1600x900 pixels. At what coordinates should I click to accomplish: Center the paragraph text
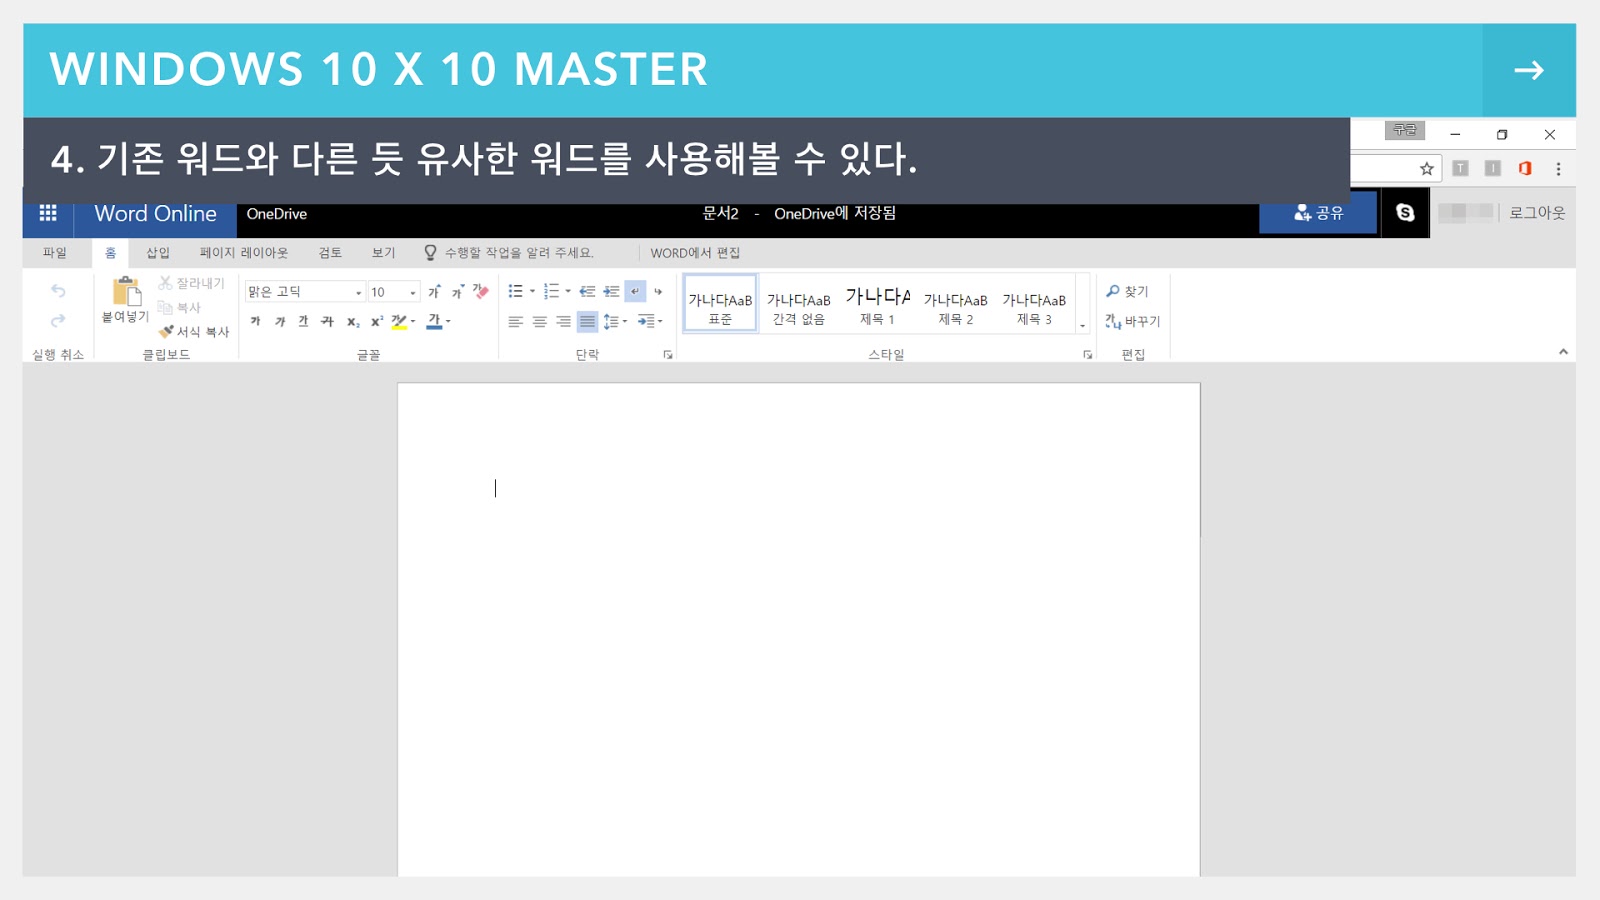point(539,322)
